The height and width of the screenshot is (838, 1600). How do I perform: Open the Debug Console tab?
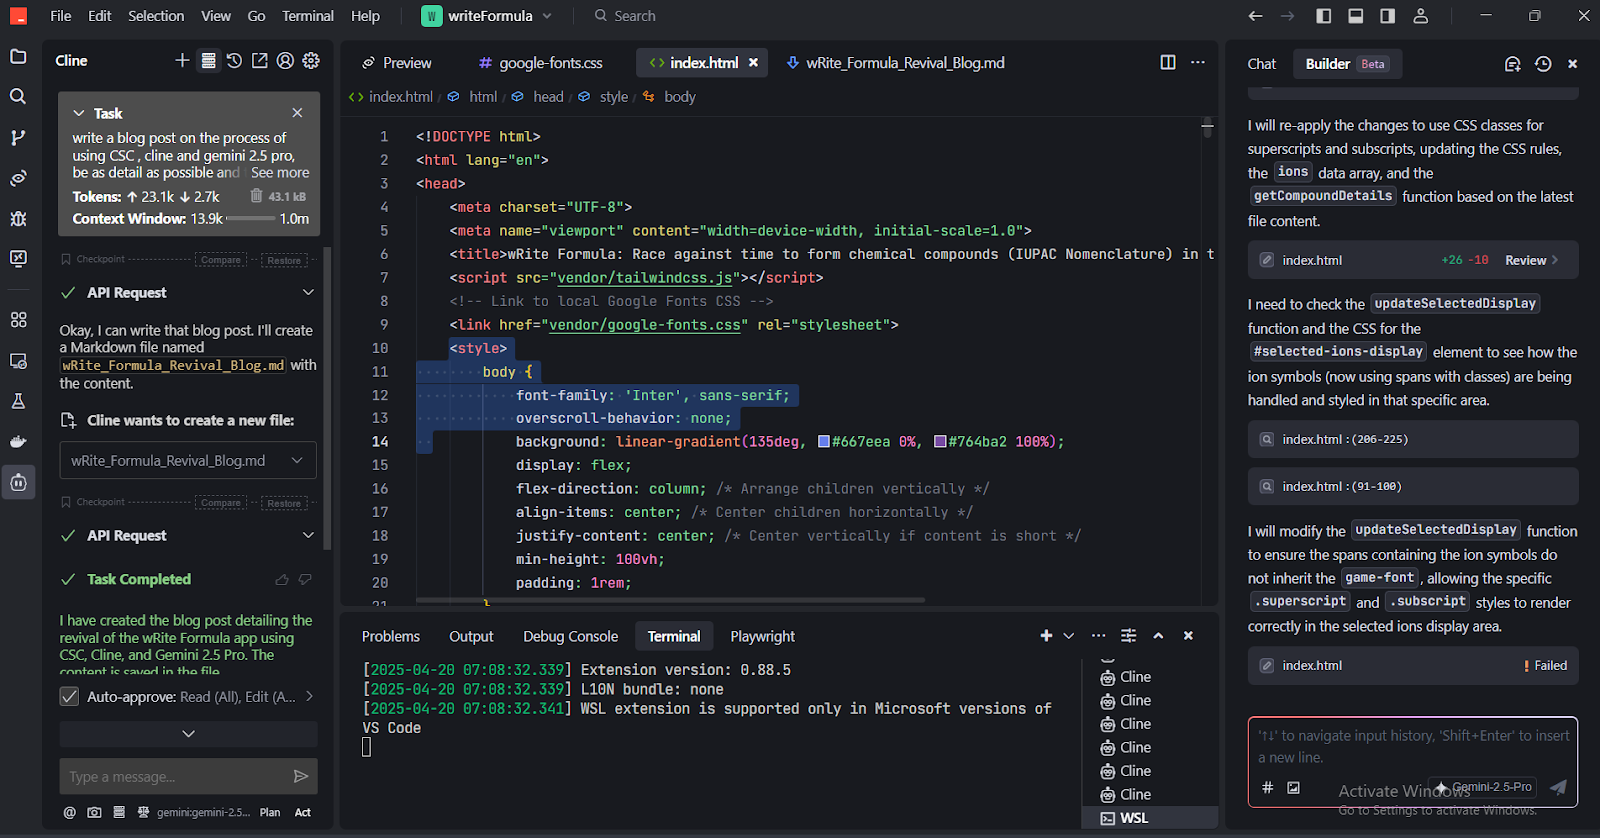(x=570, y=637)
